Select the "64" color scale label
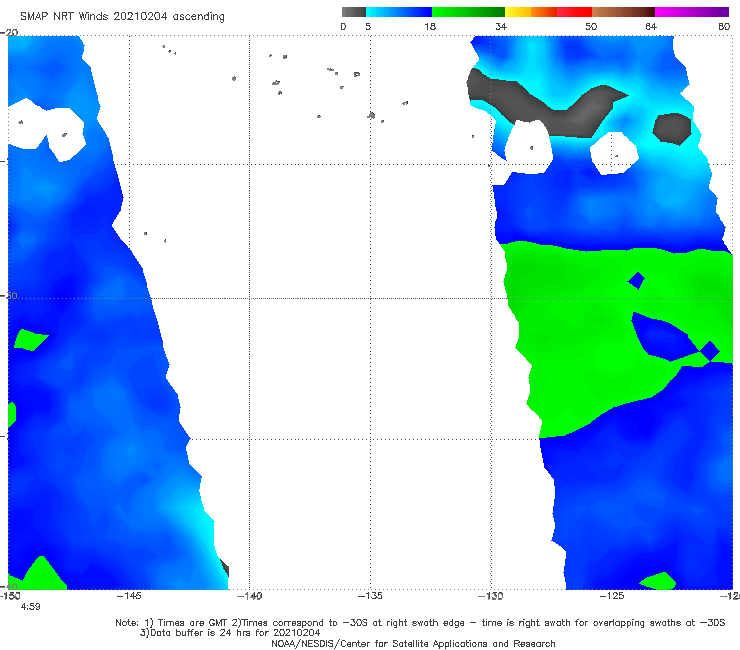The image size is (740, 650). (x=651, y=27)
